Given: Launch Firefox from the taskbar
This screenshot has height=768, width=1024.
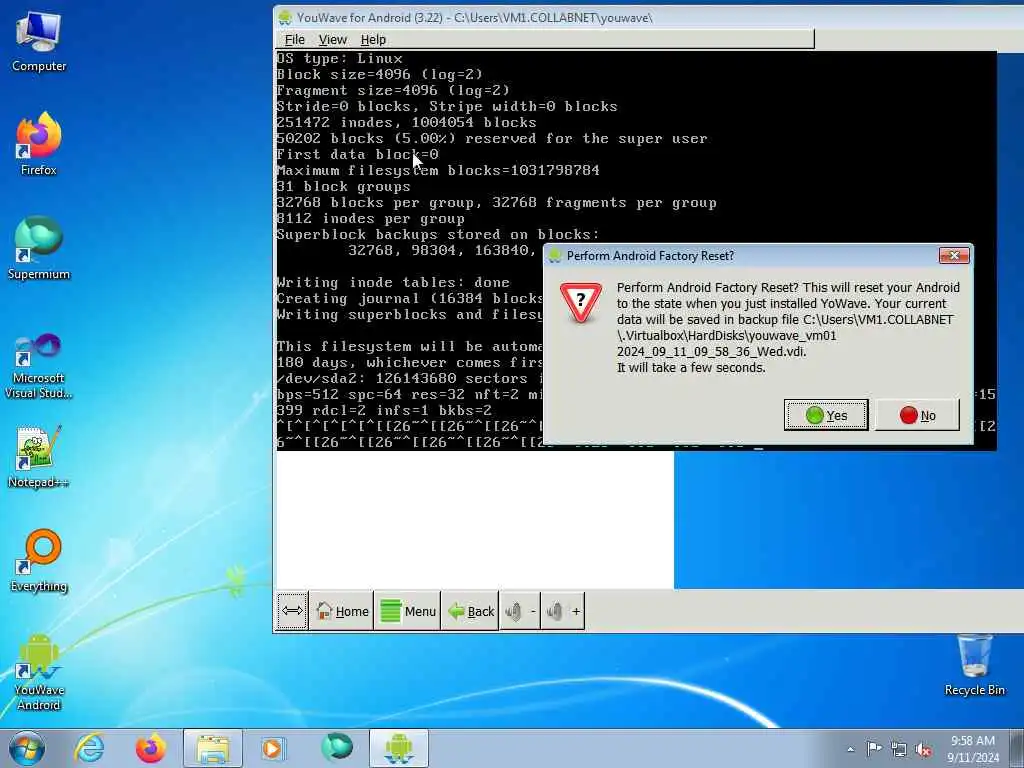Looking at the screenshot, I should click(x=150, y=748).
